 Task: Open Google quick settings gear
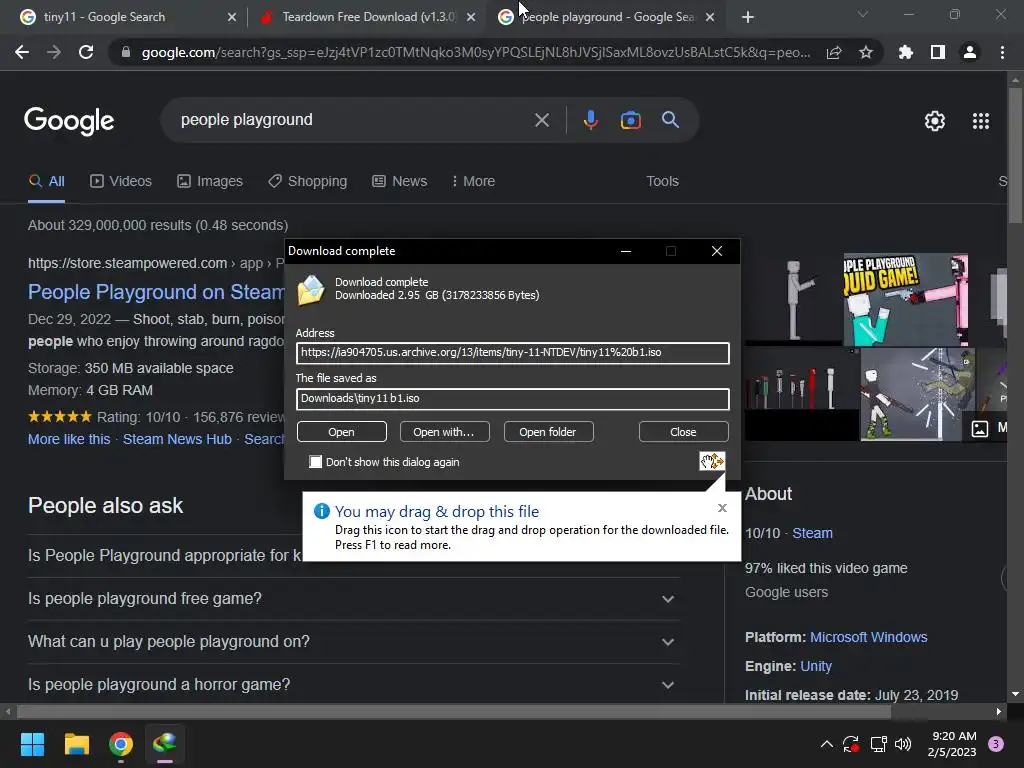coord(935,121)
